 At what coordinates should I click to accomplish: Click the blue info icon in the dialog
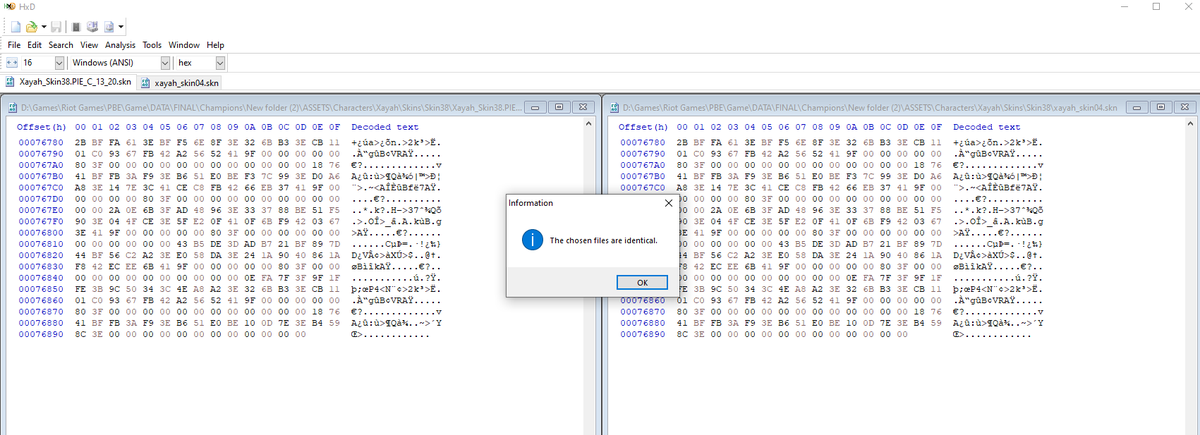click(535, 240)
